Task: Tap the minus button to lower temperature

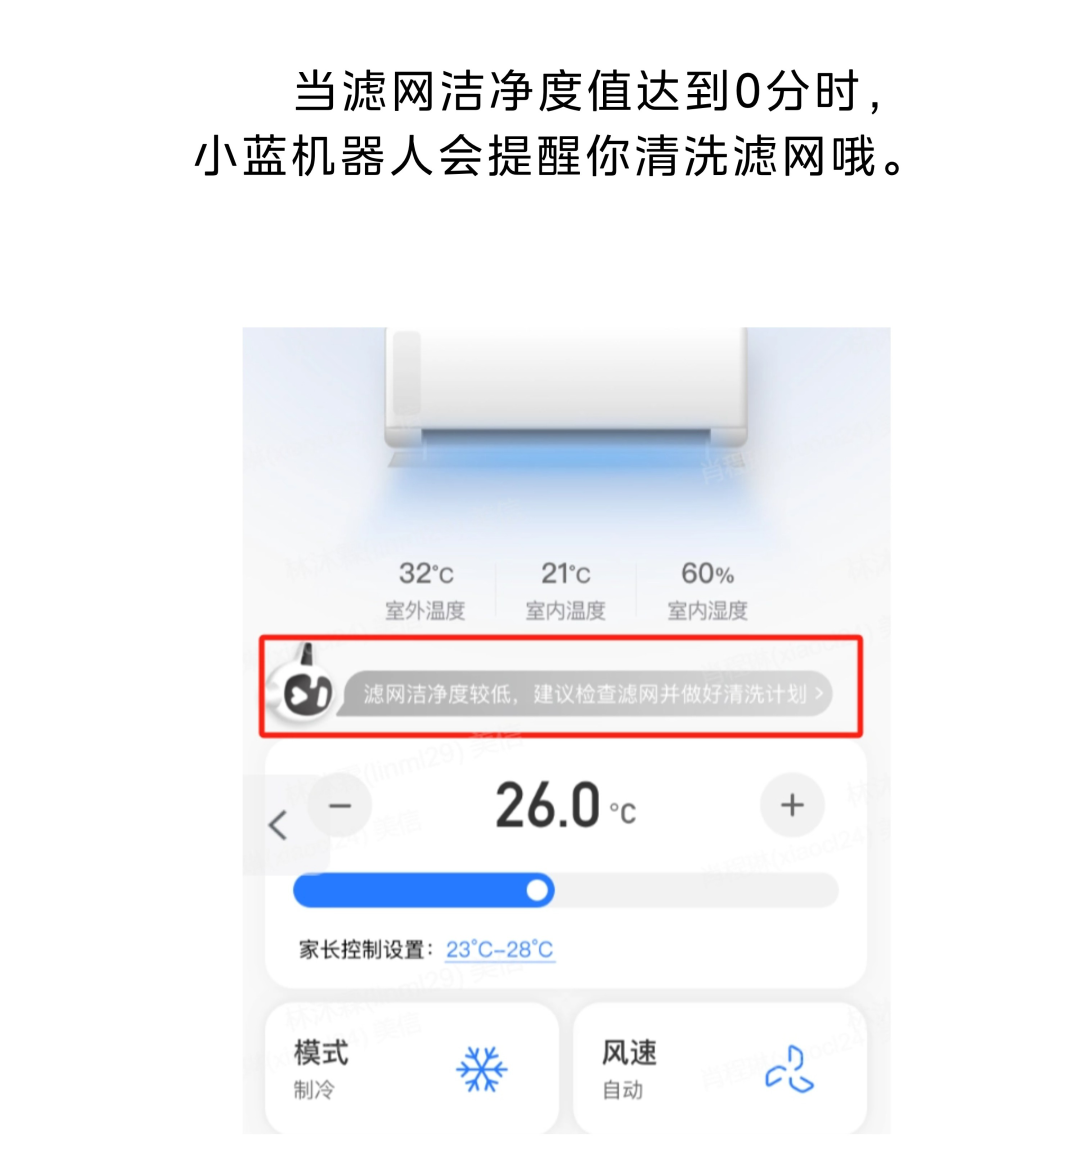Action: [340, 805]
